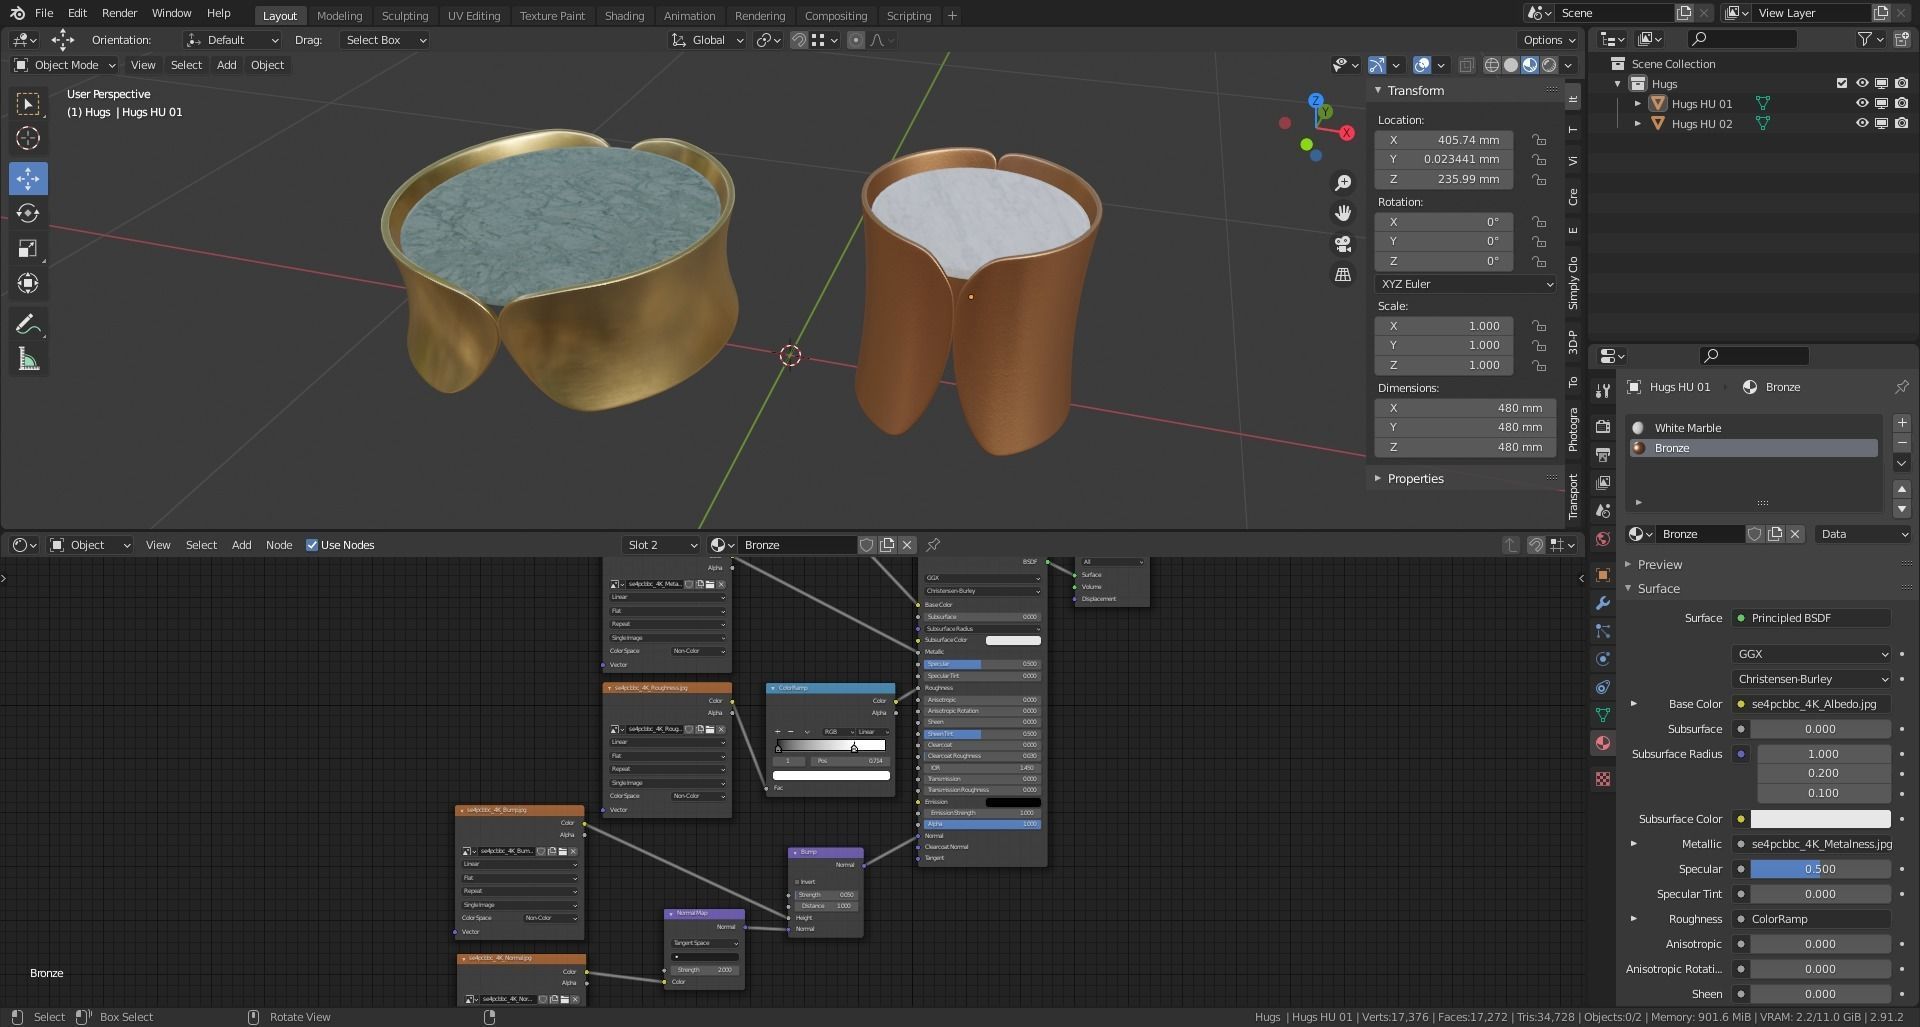Hide Hugs HU 01 in viewport

click(x=1862, y=103)
